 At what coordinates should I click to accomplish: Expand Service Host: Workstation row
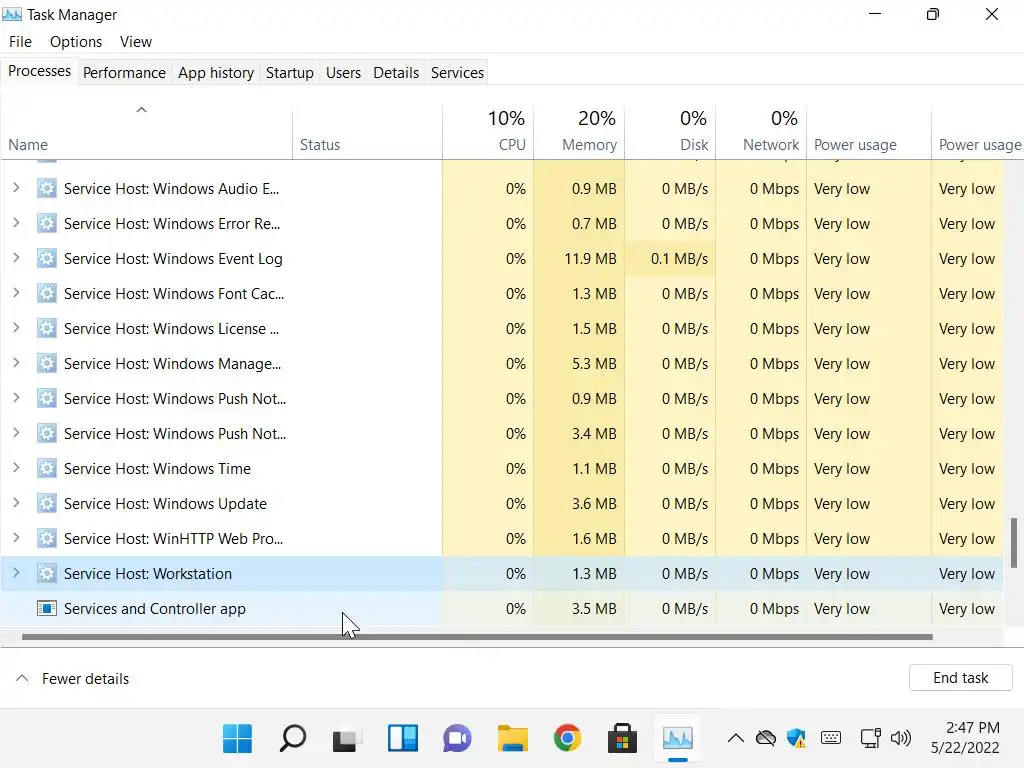tap(16, 573)
